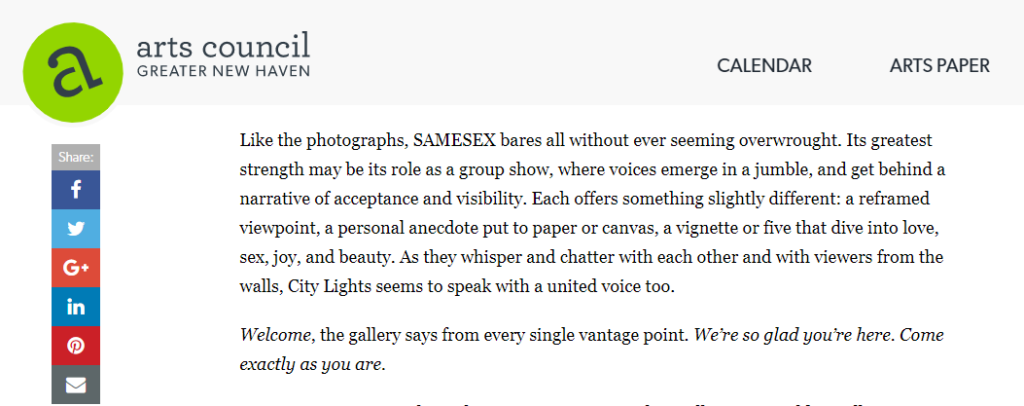Post the article to LinkedIn
The height and width of the screenshot is (406, 1024).
tap(76, 307)
